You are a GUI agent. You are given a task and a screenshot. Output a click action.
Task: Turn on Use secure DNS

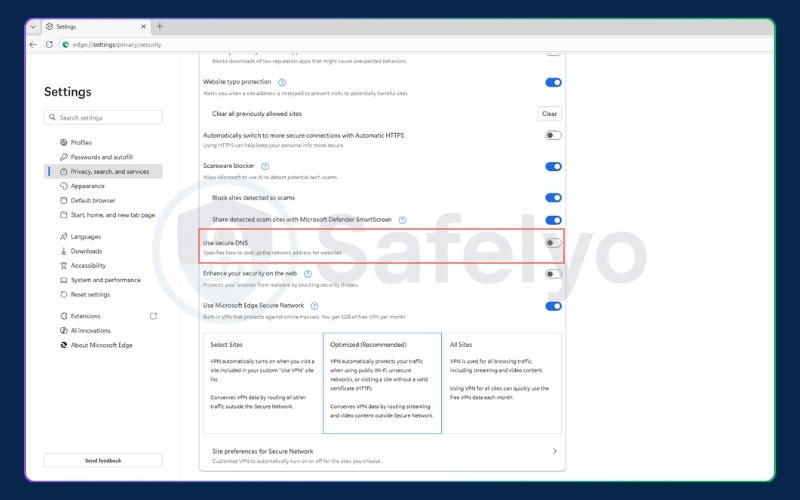pos(553,243)
